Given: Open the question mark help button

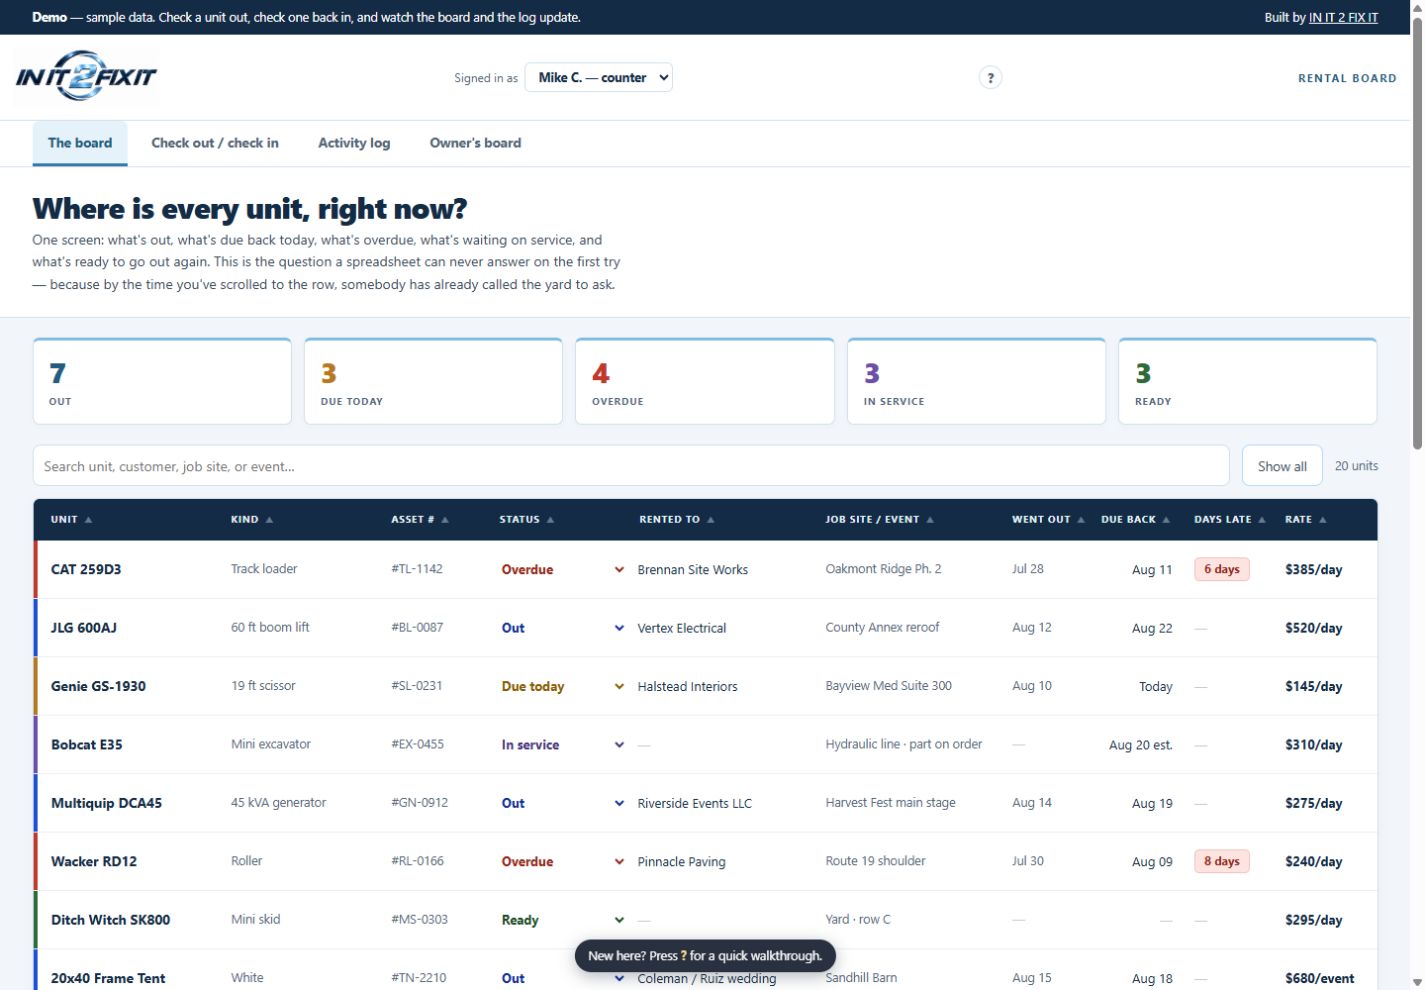Looking at the screenshot, I should (x=990, y=78).
